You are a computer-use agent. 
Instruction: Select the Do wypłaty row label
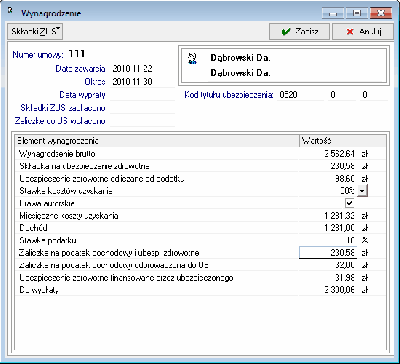[39, 290]
